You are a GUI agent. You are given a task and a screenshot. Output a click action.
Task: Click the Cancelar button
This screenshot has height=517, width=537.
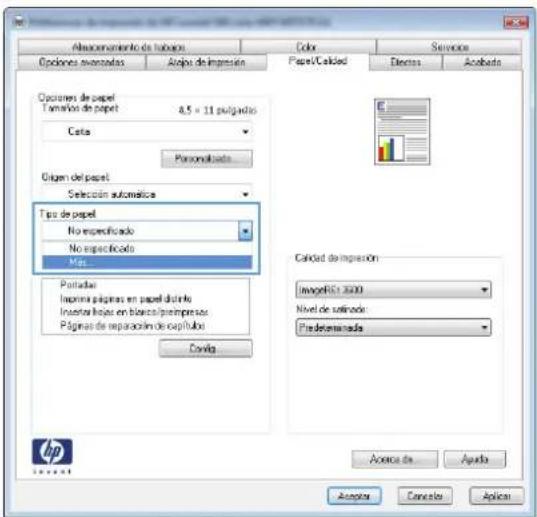(425, 496)
